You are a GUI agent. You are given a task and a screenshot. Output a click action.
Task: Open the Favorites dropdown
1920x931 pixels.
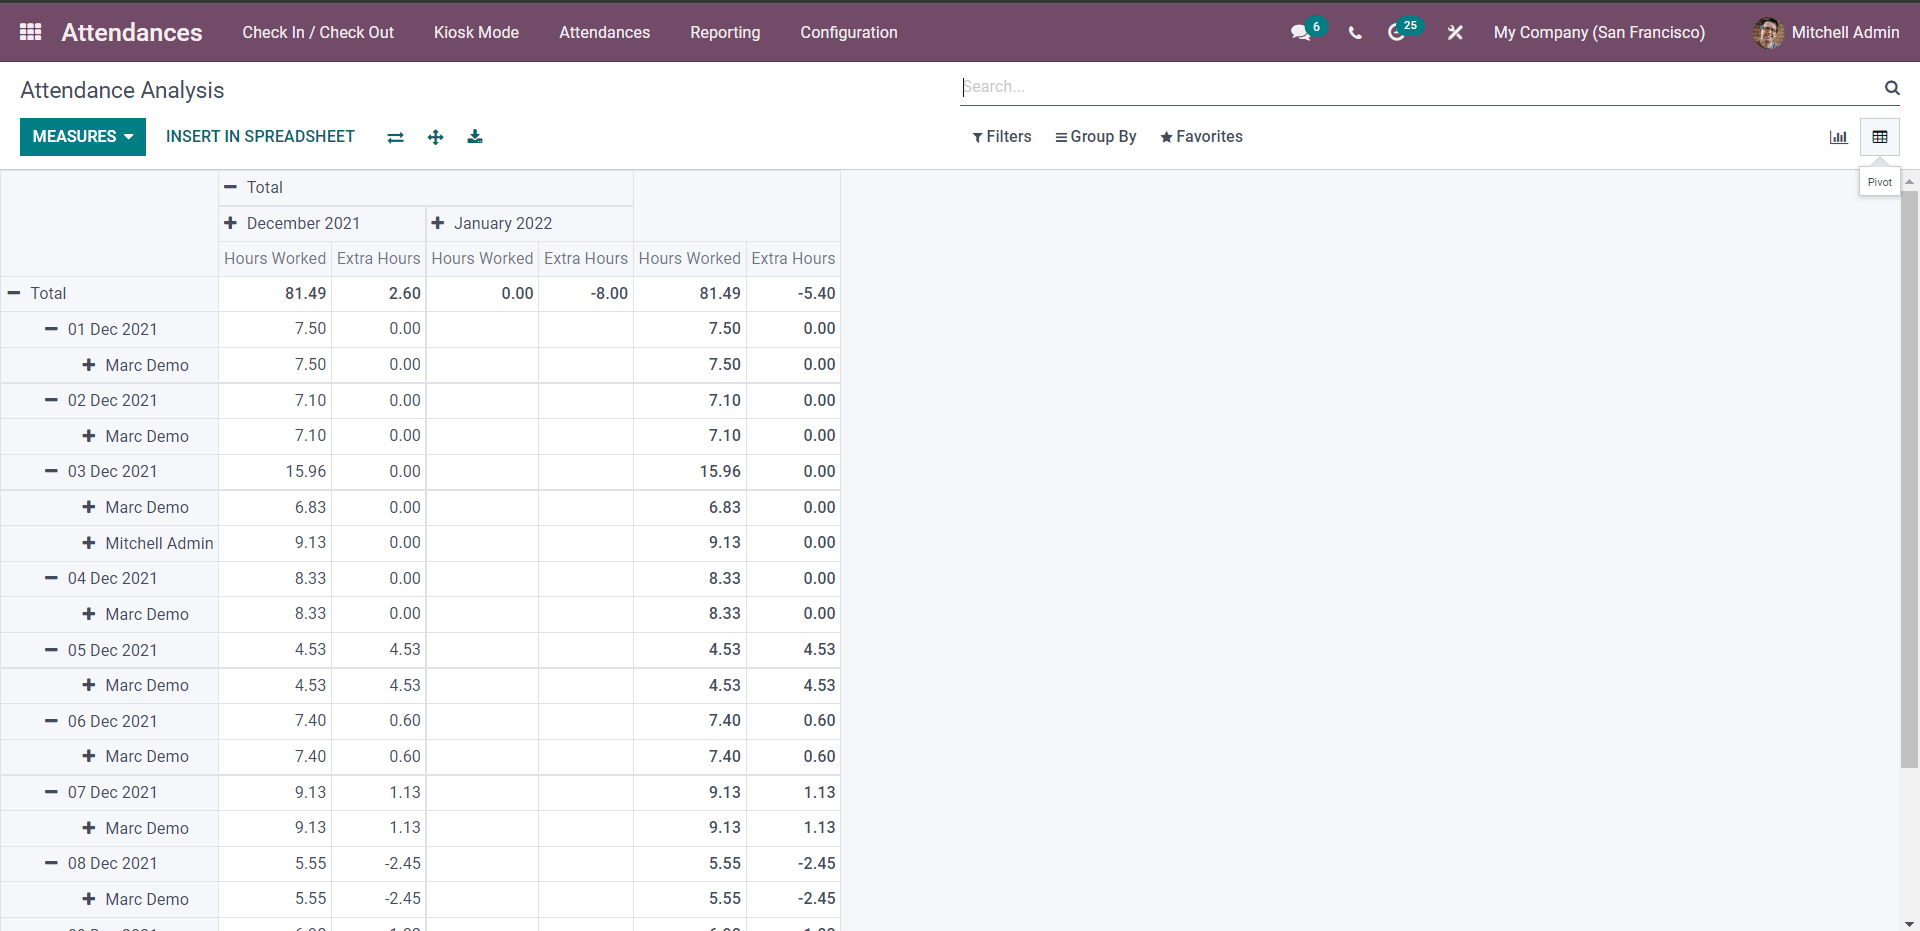click(x=1201, y=137)
